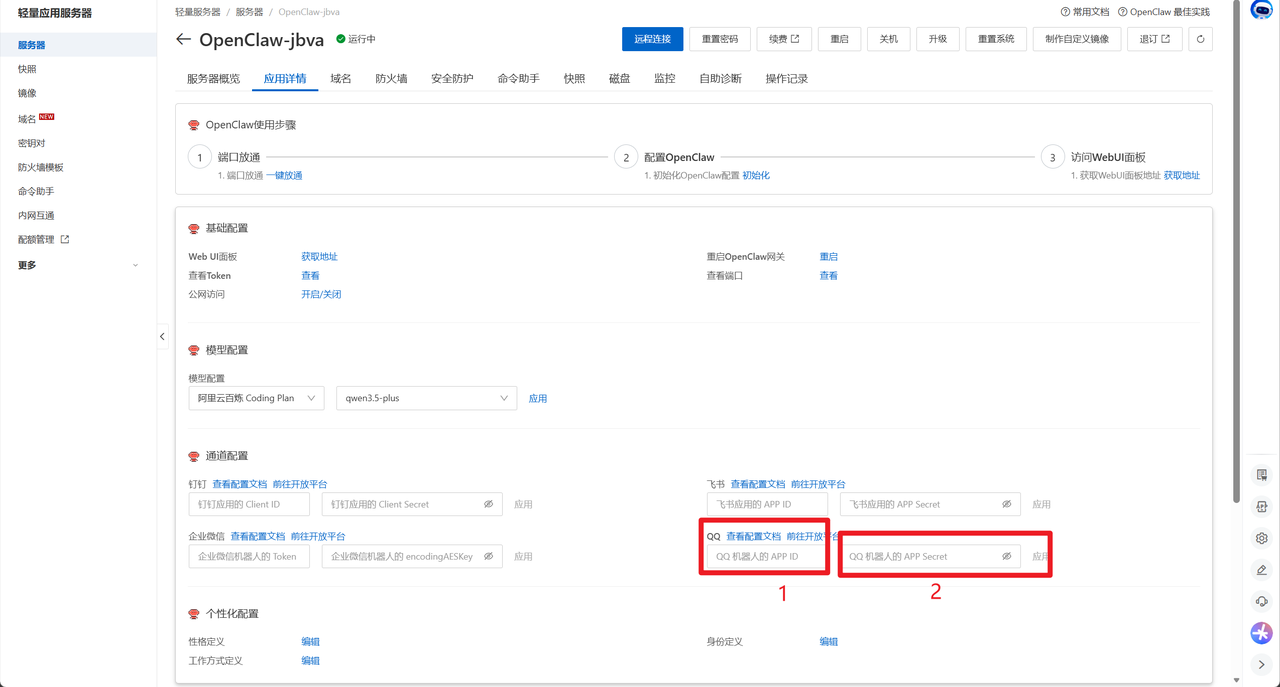
Task: Click the QQ 机器人的 APP ID field
Action: point(767,556)
